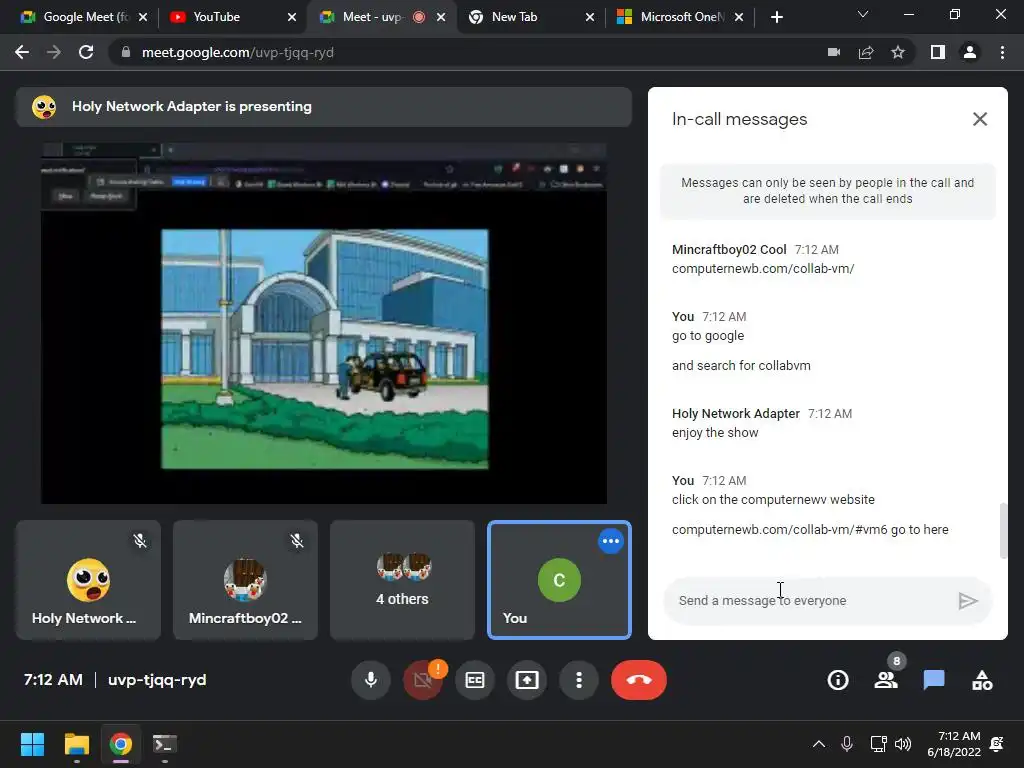Image resolution: width=1024 pixels, height=768 pixels.
Task: Click the send message arrow icon
Action: click(x=968, y=600)
